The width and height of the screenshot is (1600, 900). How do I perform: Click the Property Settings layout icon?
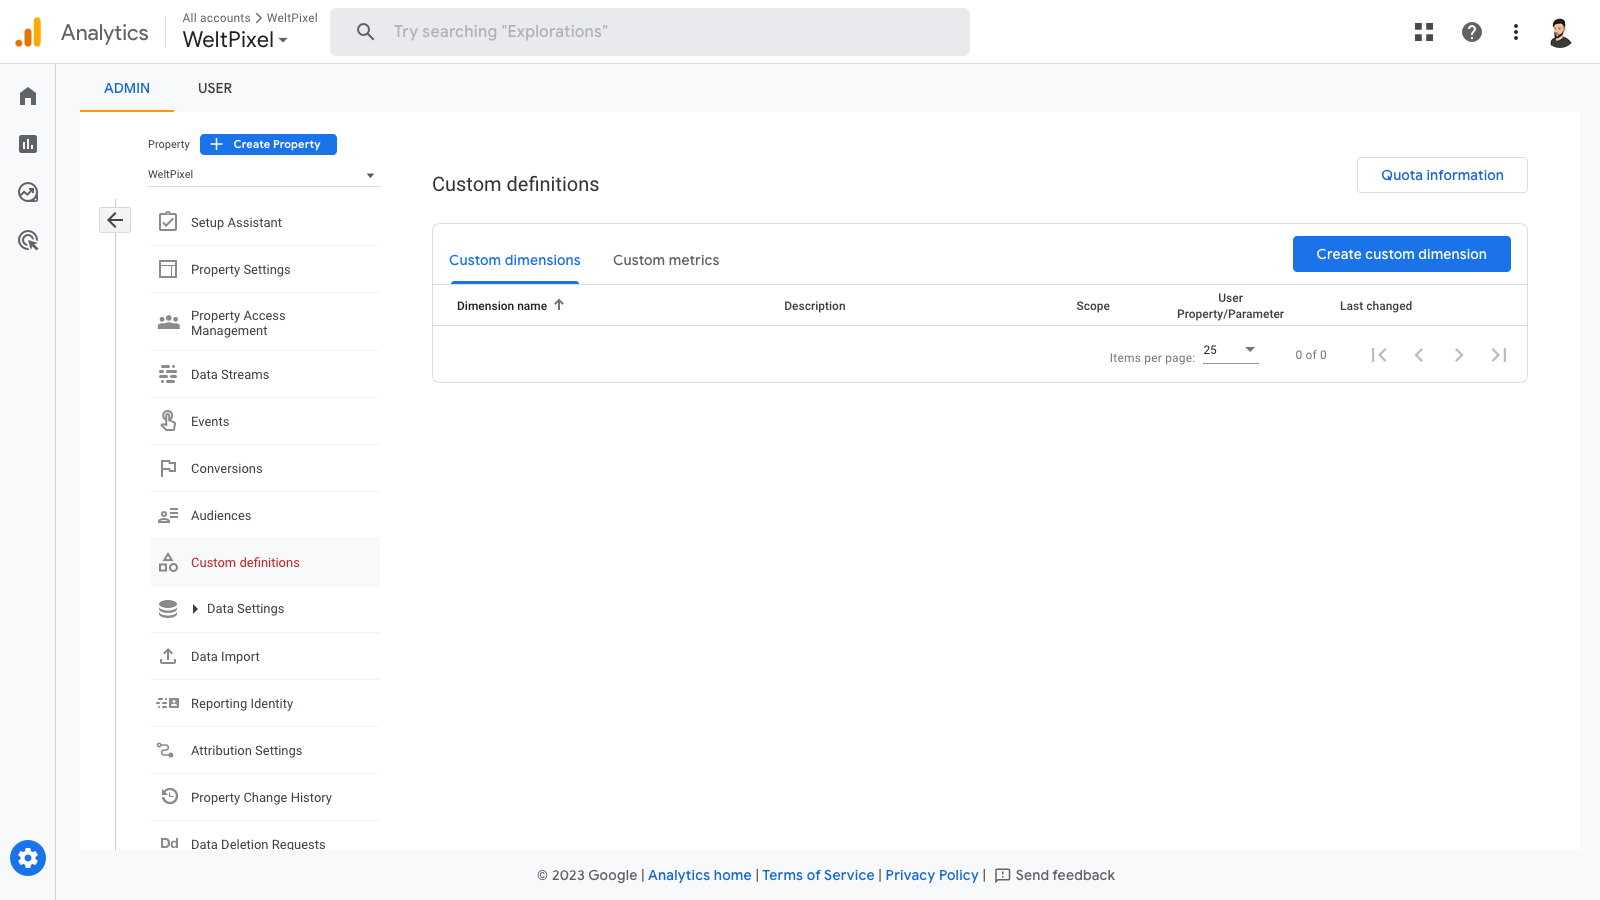tap(168, 269)
